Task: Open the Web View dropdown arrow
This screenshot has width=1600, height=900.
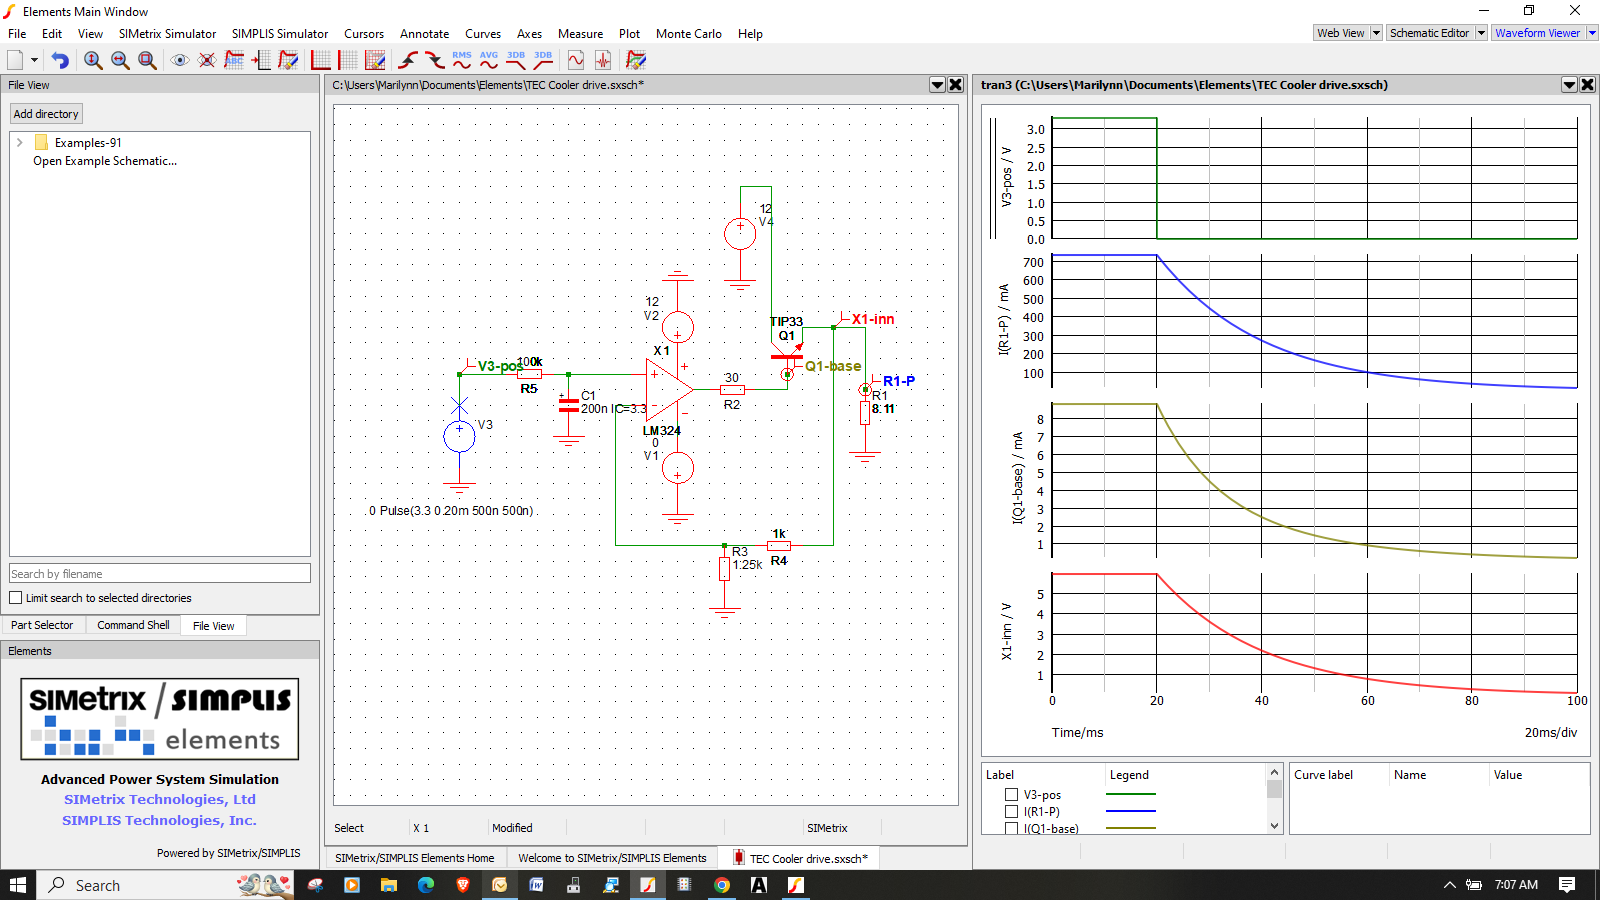Action: point(1376,33)
